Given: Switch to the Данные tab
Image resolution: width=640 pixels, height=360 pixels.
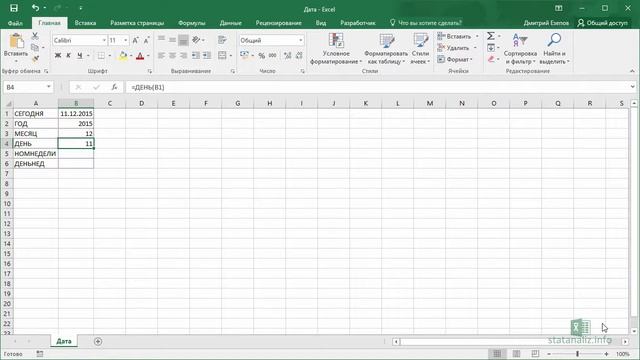Looking at the screenshot, I should click(231, 23).
